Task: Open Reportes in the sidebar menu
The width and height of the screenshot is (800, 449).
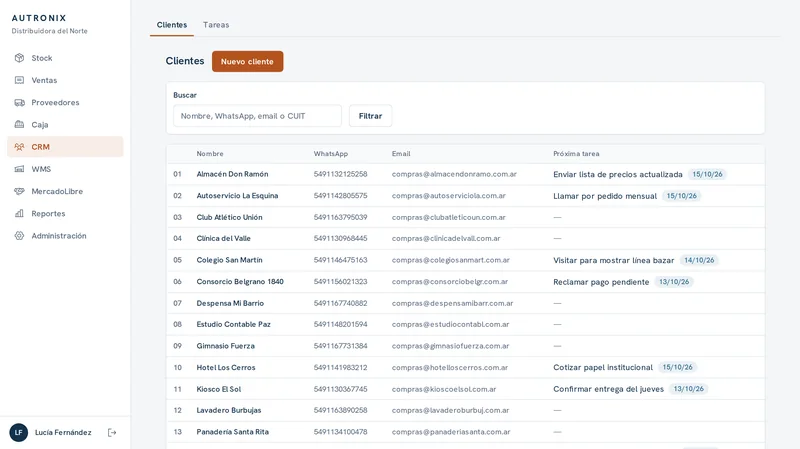Action: pos(65,213)
